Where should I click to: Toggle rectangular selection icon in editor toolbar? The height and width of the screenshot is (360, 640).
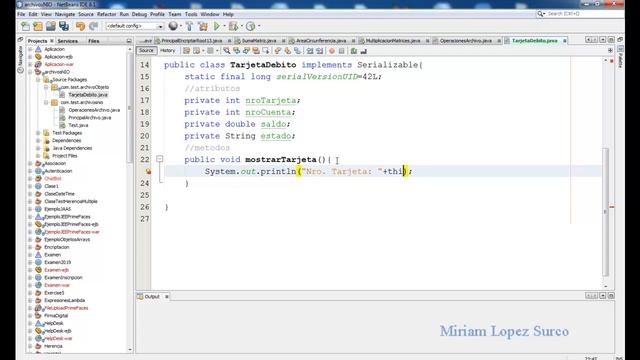coord(266,51)
